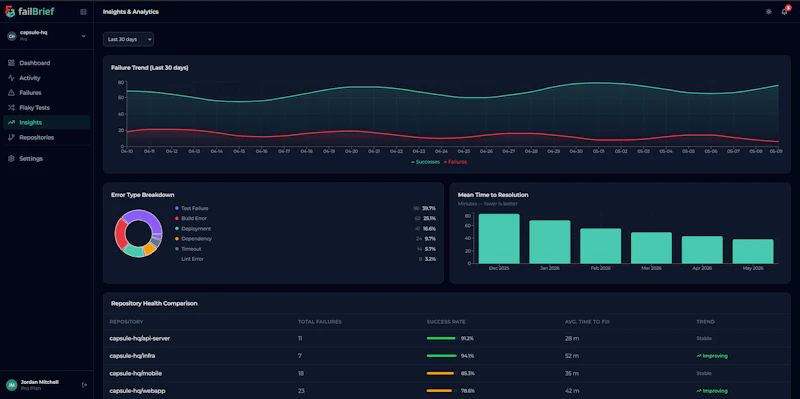This screenshot has width=800, height=399.
Task: Click the Mar 2026 resolution time bar
Action: (651, 248)
